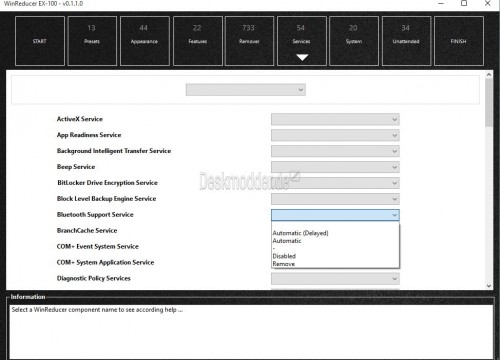The image size is (500, 360).
Task: Open Block Level Backup Engine Service dropdown
Action: (335, 199)
